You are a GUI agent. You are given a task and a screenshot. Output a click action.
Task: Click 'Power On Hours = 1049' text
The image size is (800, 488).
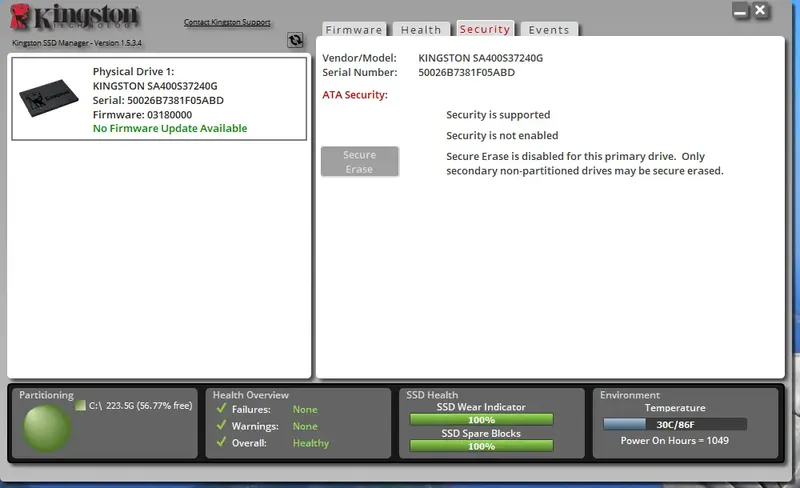pos(674,441)
